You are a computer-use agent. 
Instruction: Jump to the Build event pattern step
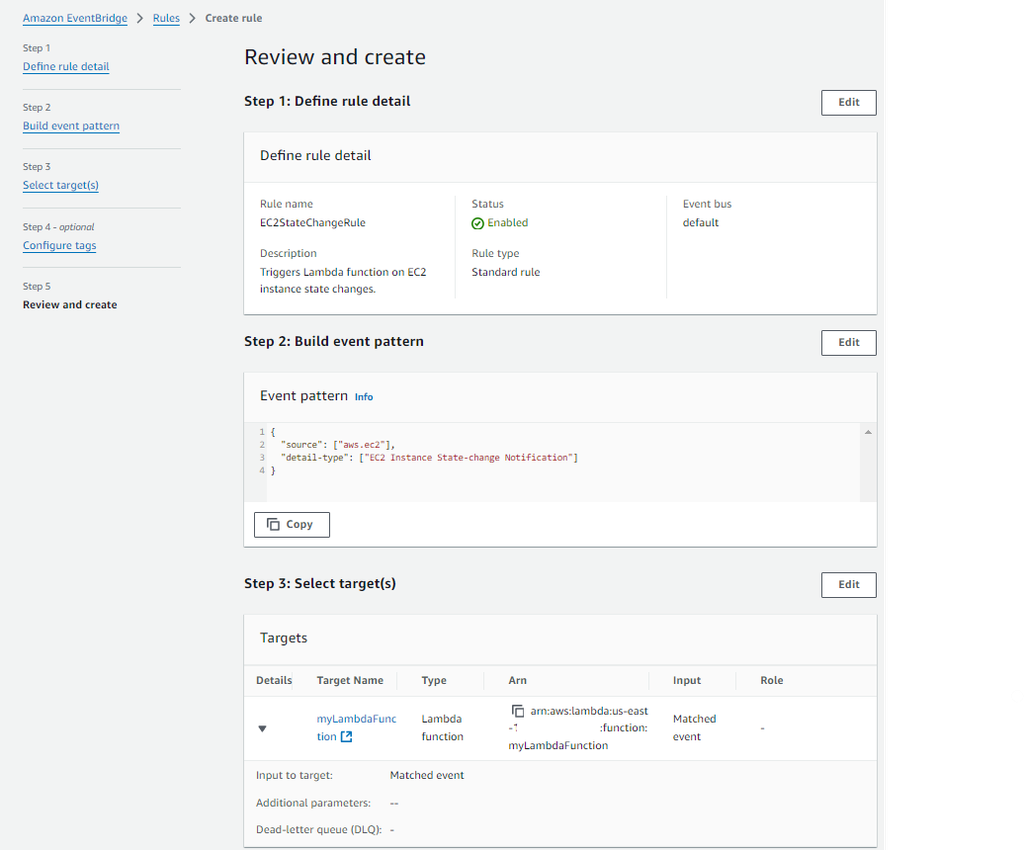[x=71, y=126]
